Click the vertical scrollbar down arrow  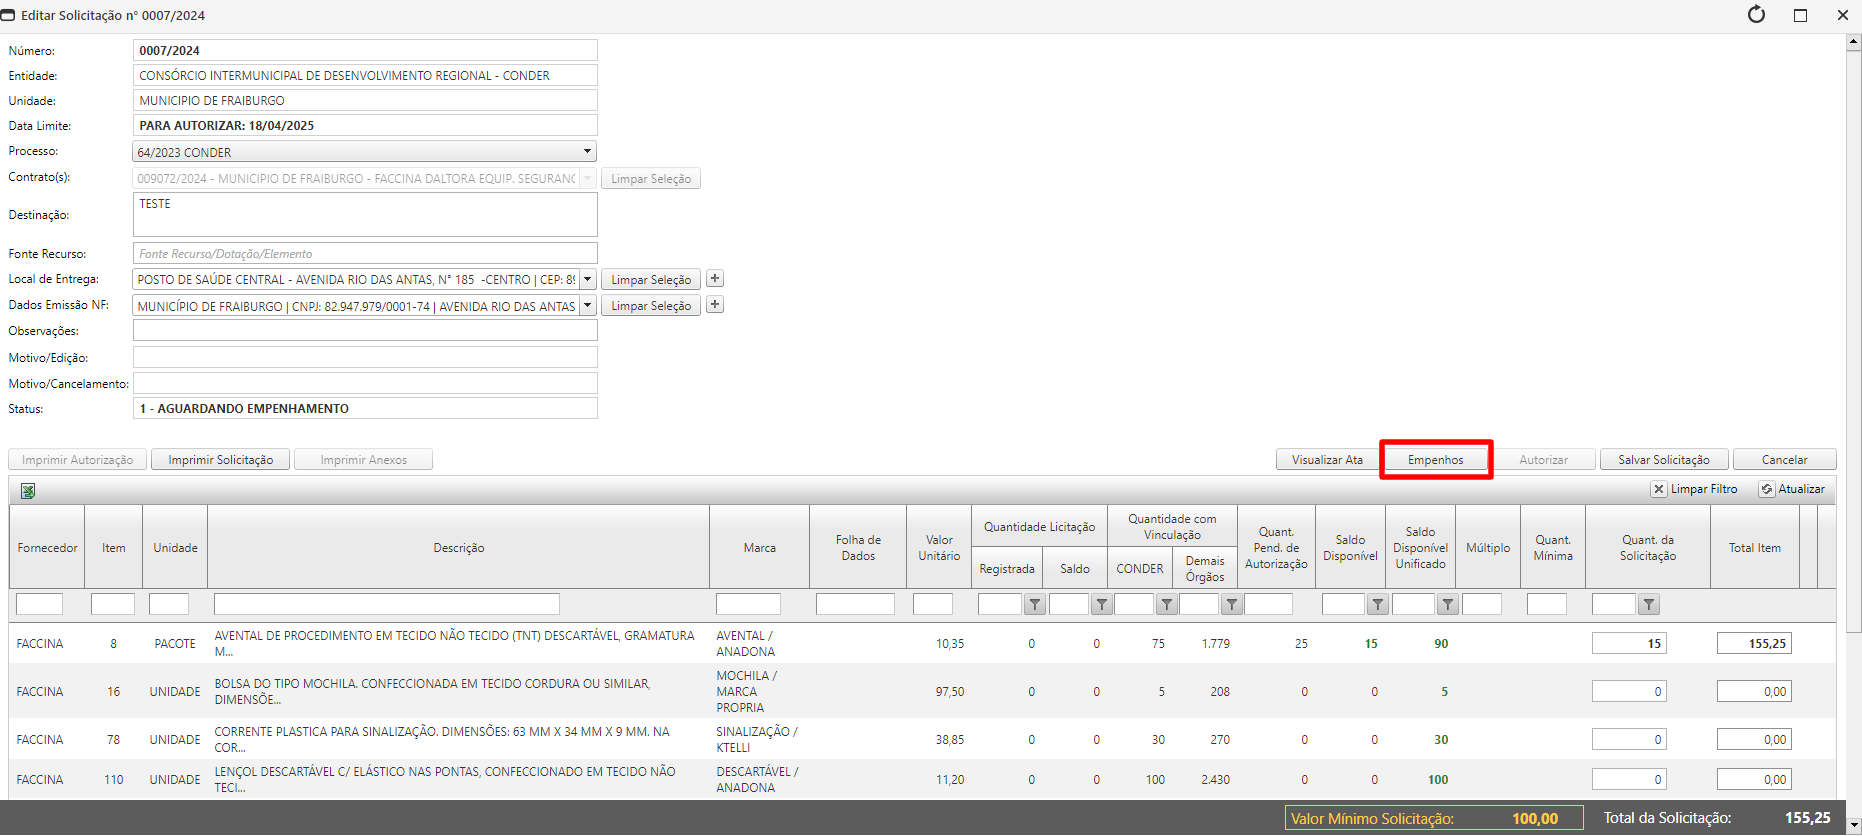(1853, 825)
